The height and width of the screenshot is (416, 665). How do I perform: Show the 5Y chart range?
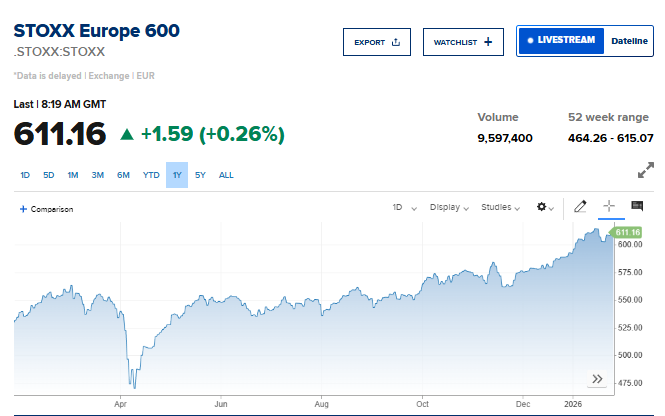[201, 175]
